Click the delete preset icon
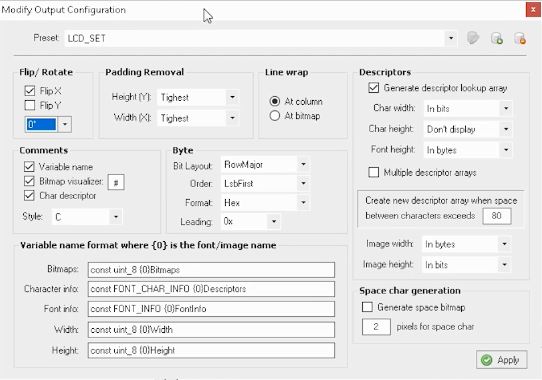Image resolution: width=542 pixels, height=380 pixels. [x=520, y=38]
